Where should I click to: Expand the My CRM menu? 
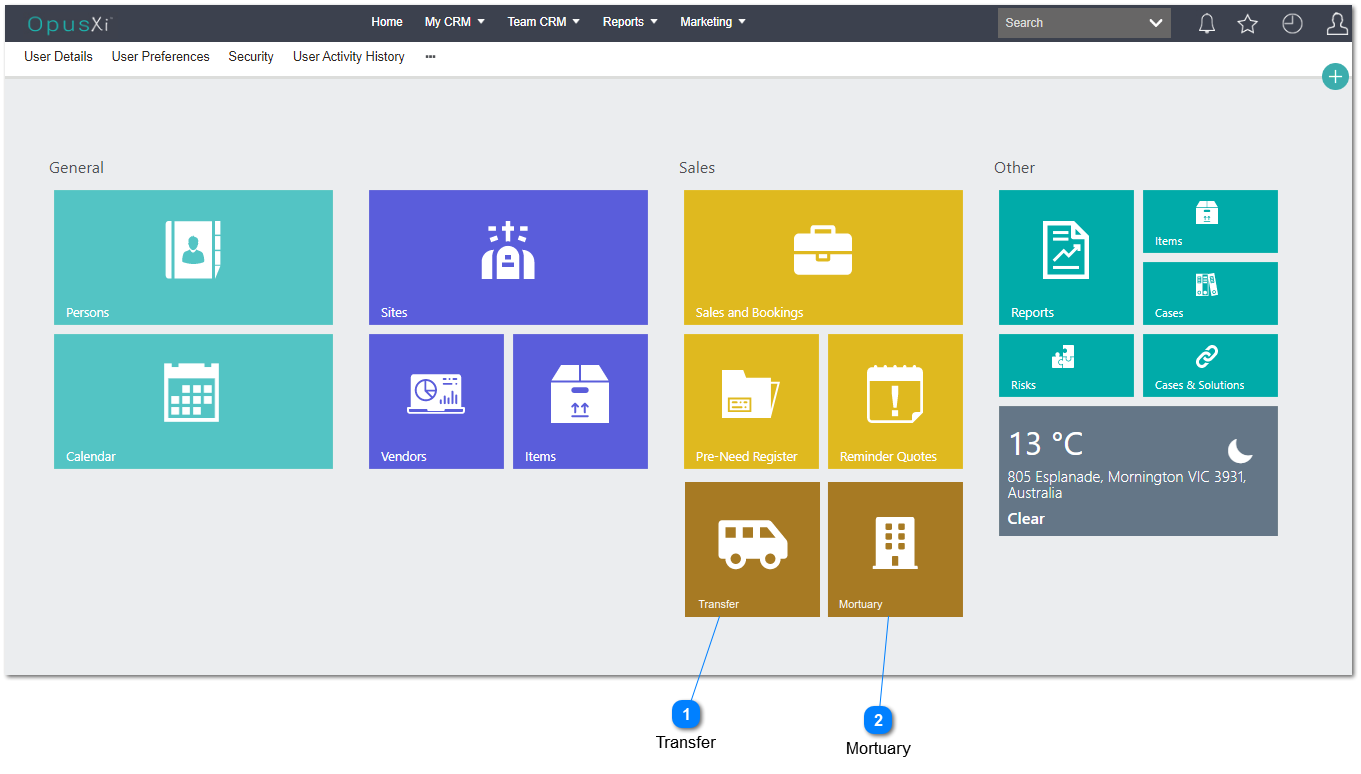coord(454,22)
